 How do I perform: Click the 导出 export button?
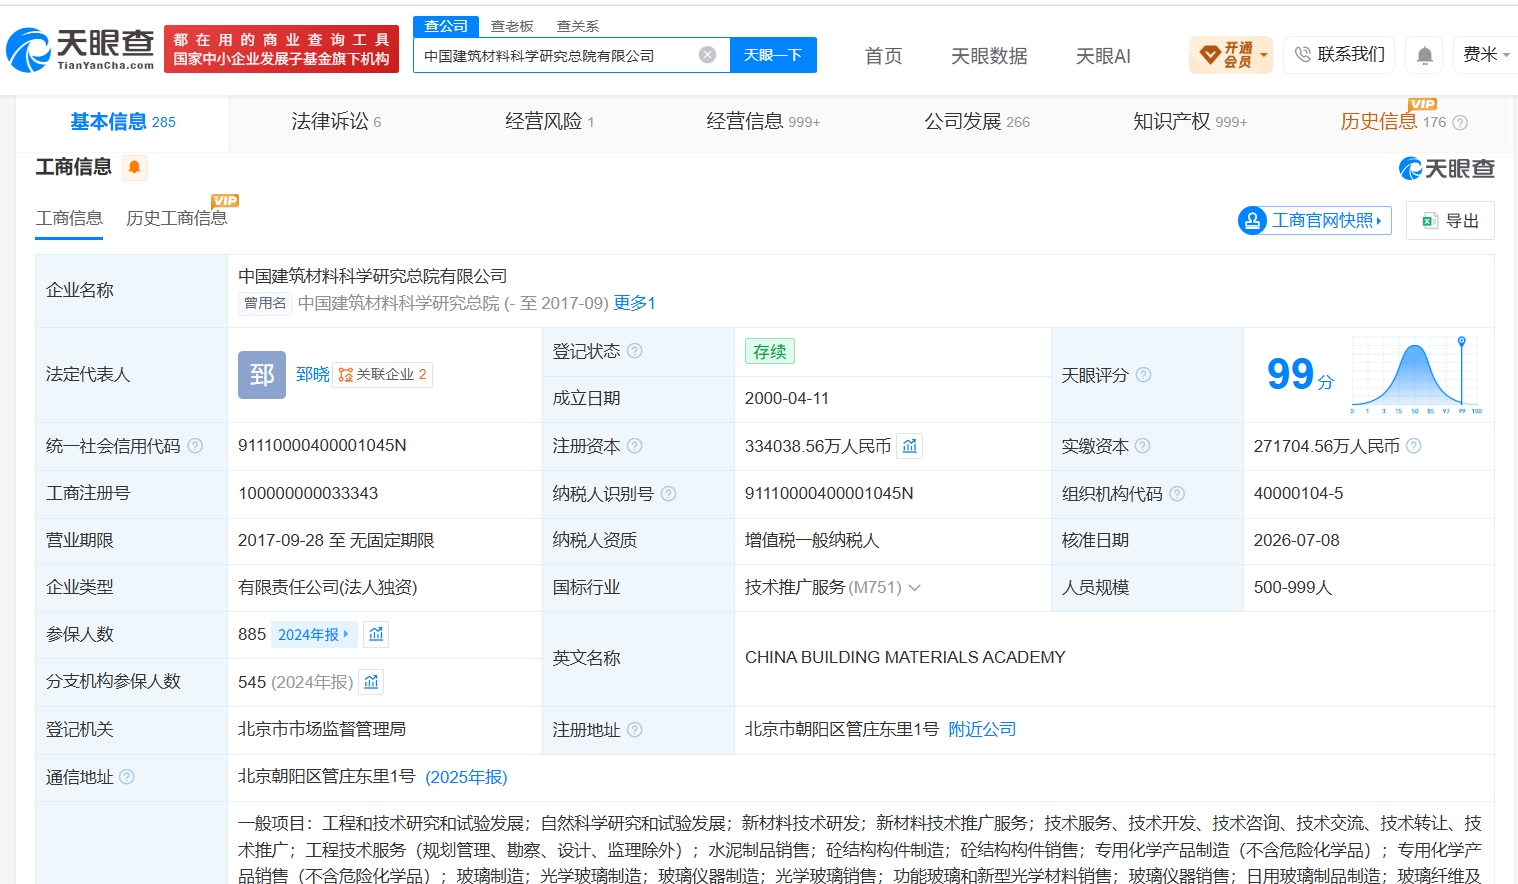(x=1450, y=221)
